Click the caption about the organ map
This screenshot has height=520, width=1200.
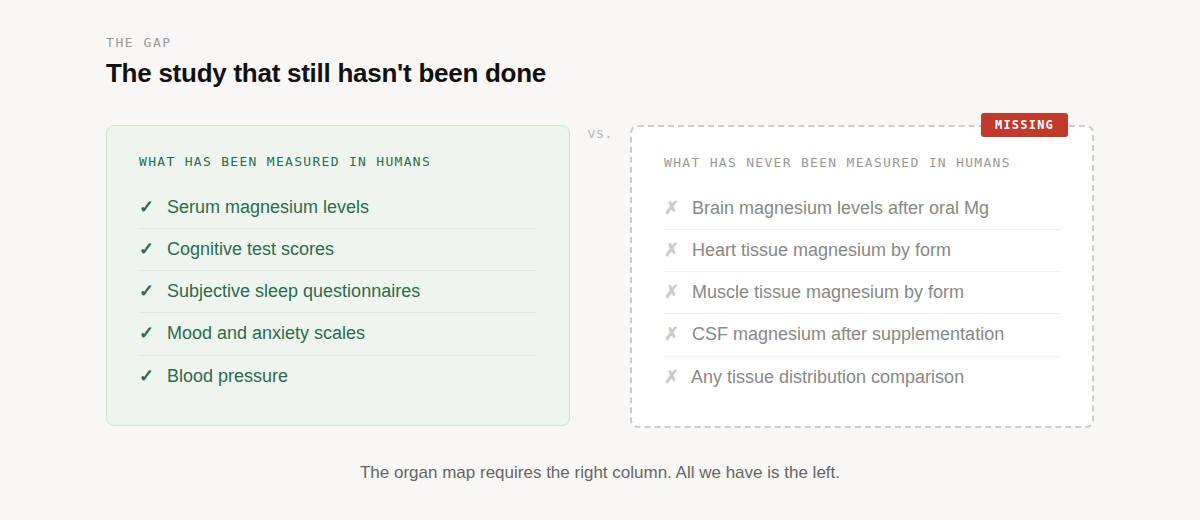[600, 472]
